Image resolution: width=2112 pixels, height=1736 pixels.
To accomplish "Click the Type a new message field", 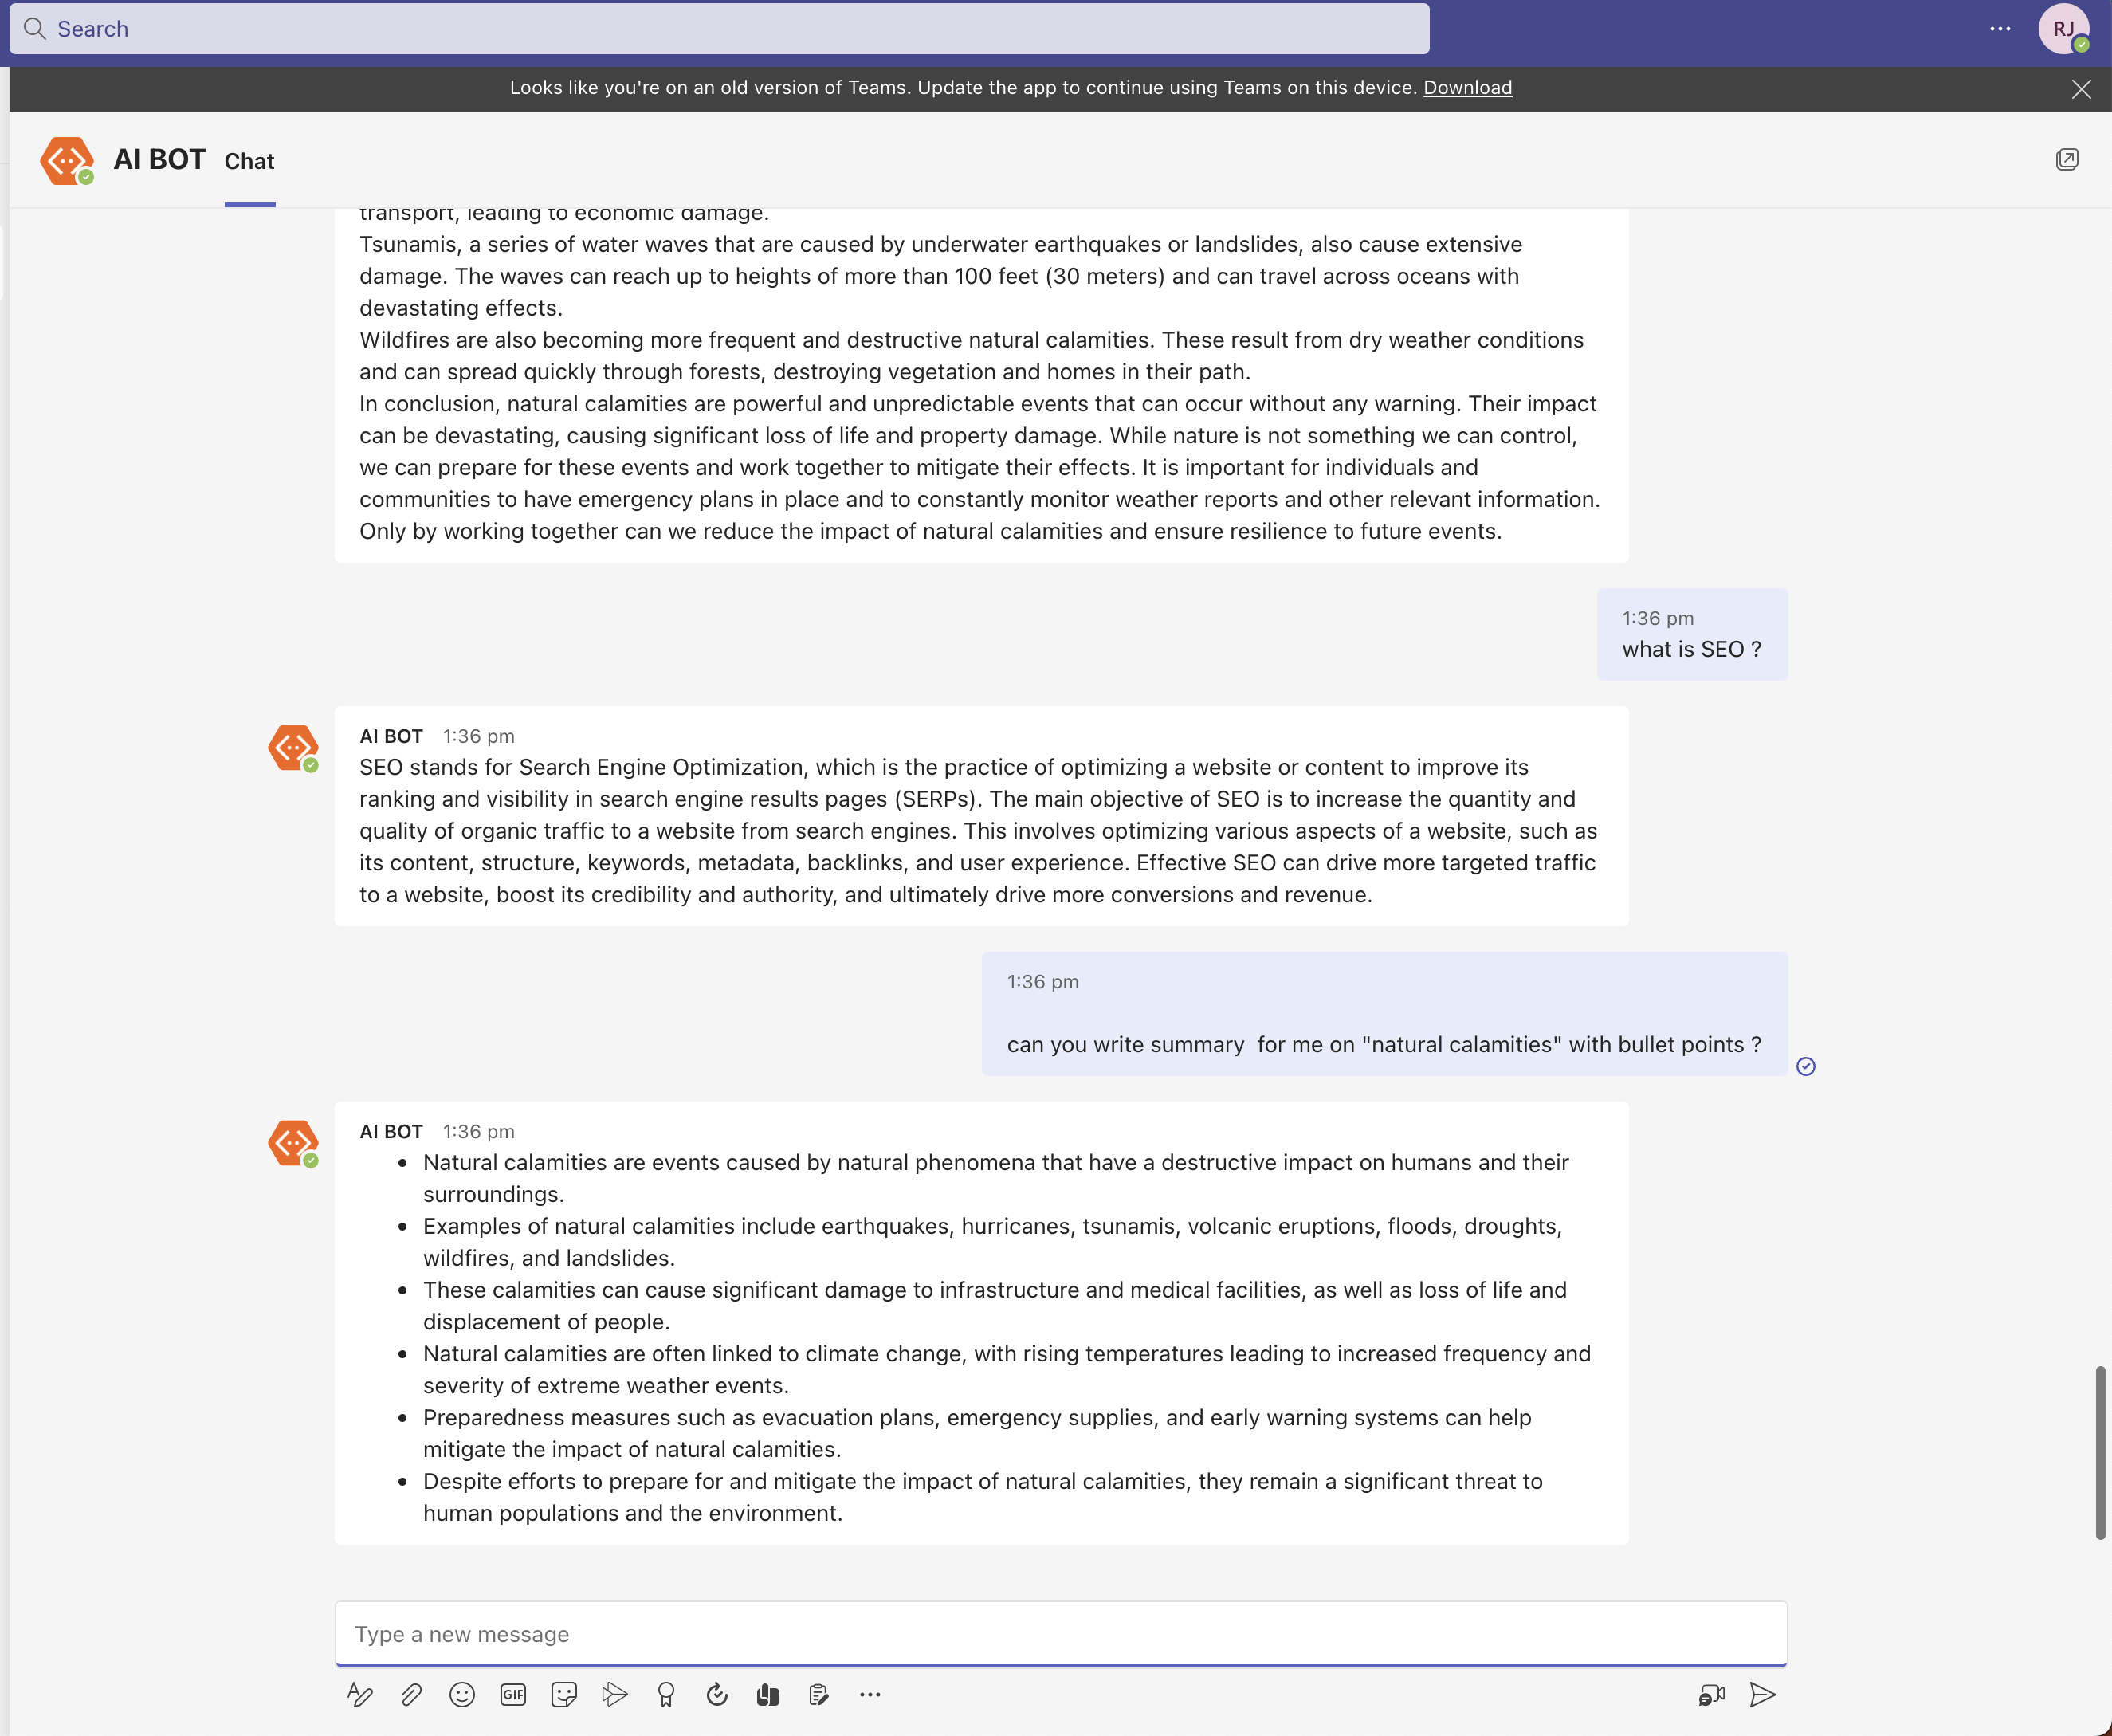I will 1060,1634.
